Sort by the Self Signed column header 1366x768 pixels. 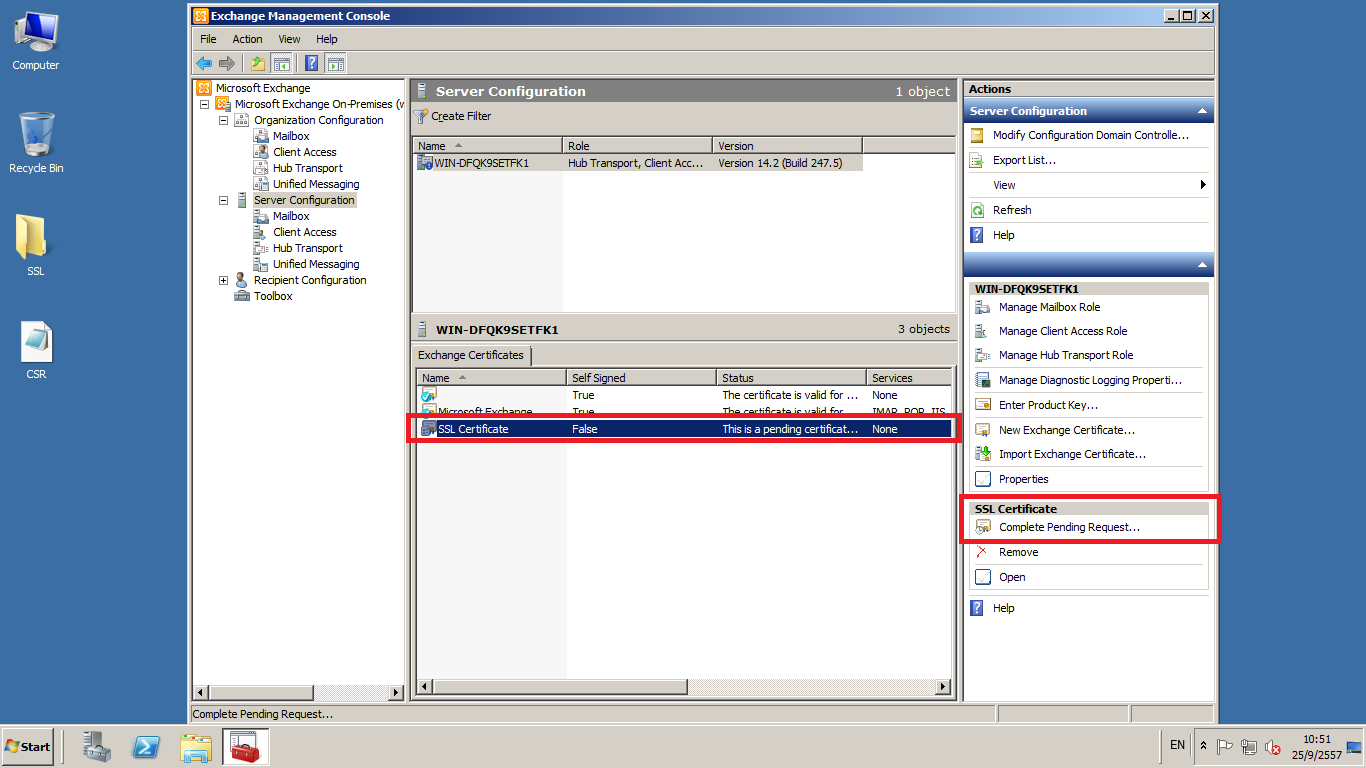[640, 378]
